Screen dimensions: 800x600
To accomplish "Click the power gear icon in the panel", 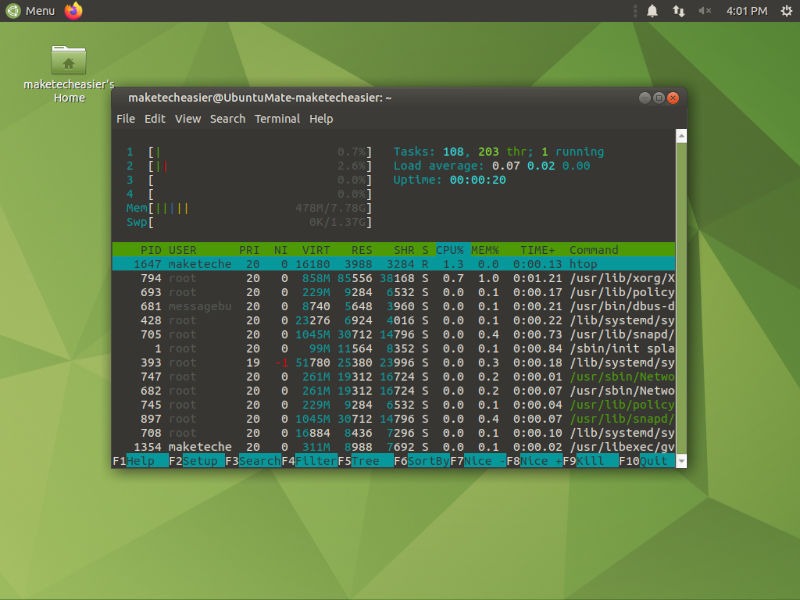I will 786,11.
